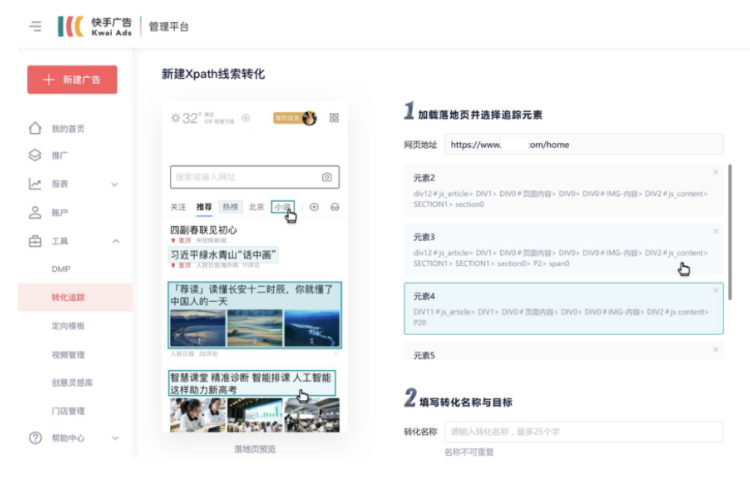Expand the 报表 submenu chevron
This screenshot has width=750, height=481.
coord(115,184)
